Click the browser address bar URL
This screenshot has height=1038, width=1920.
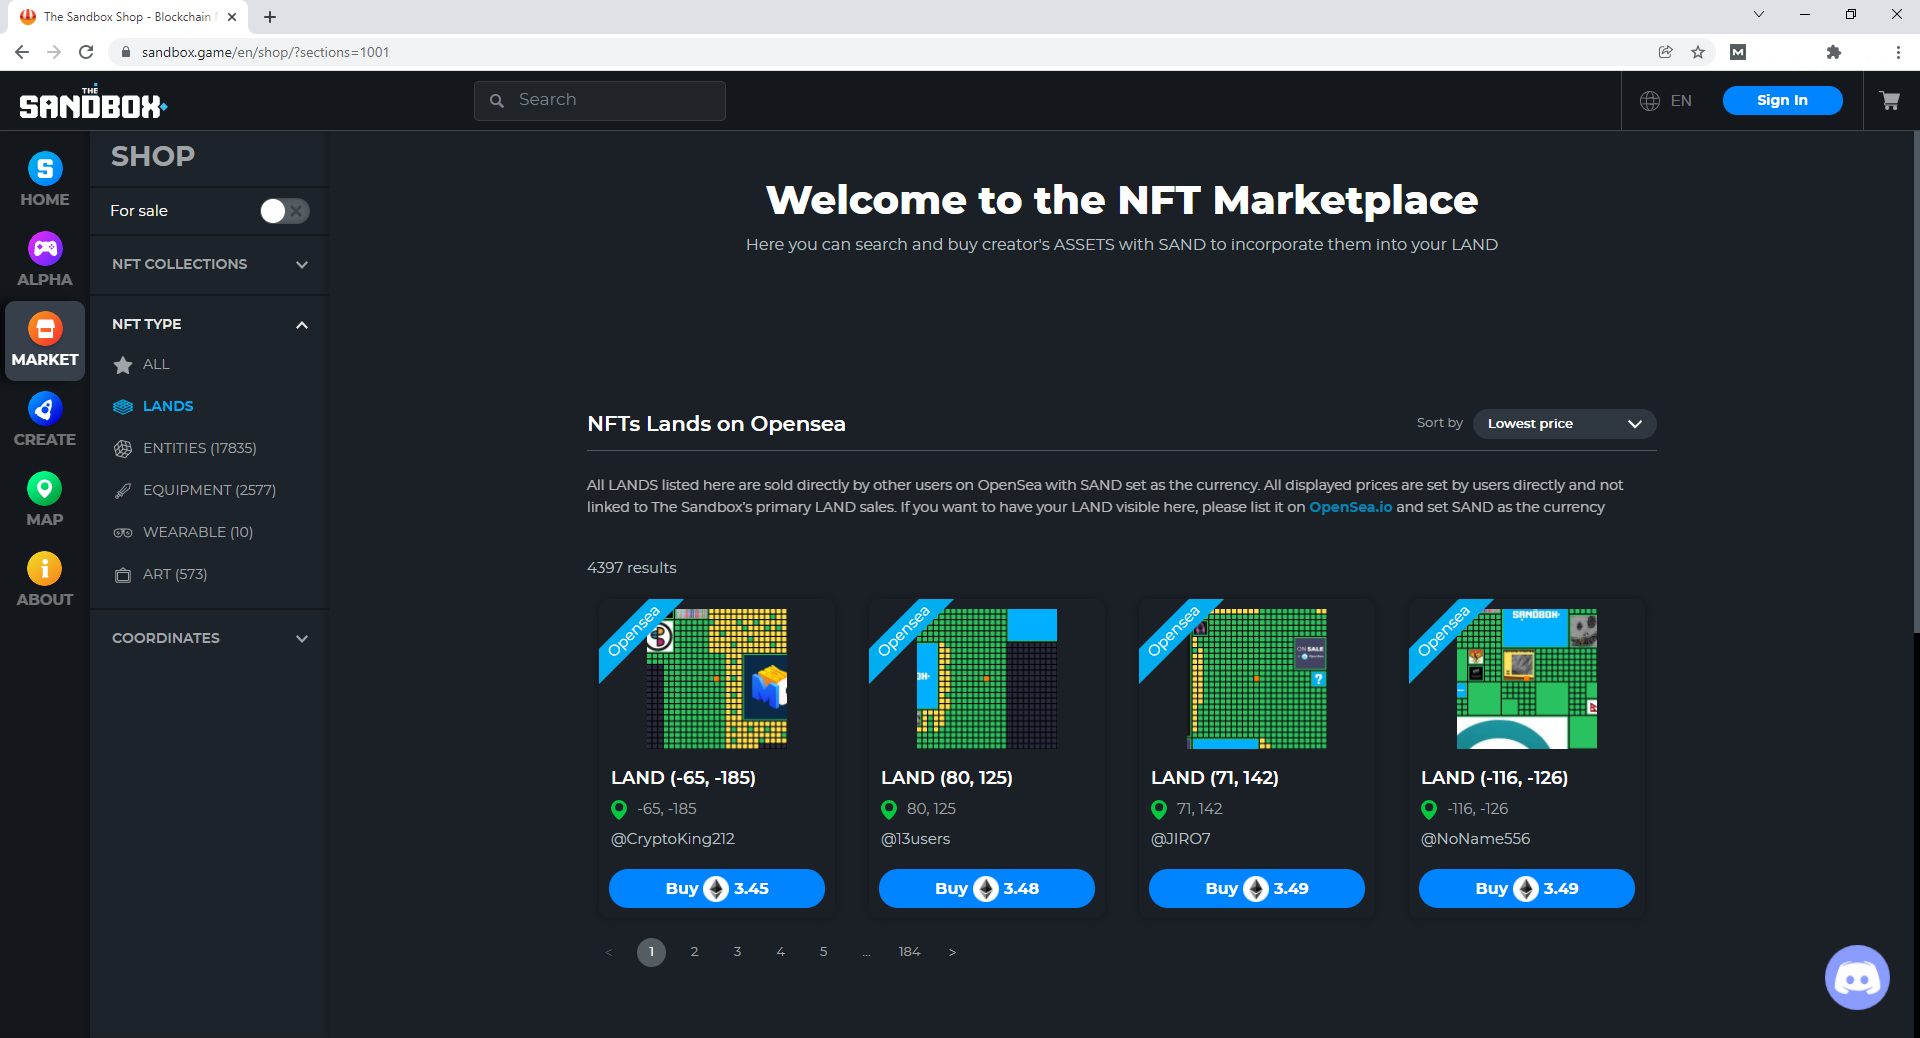(265, 52)
